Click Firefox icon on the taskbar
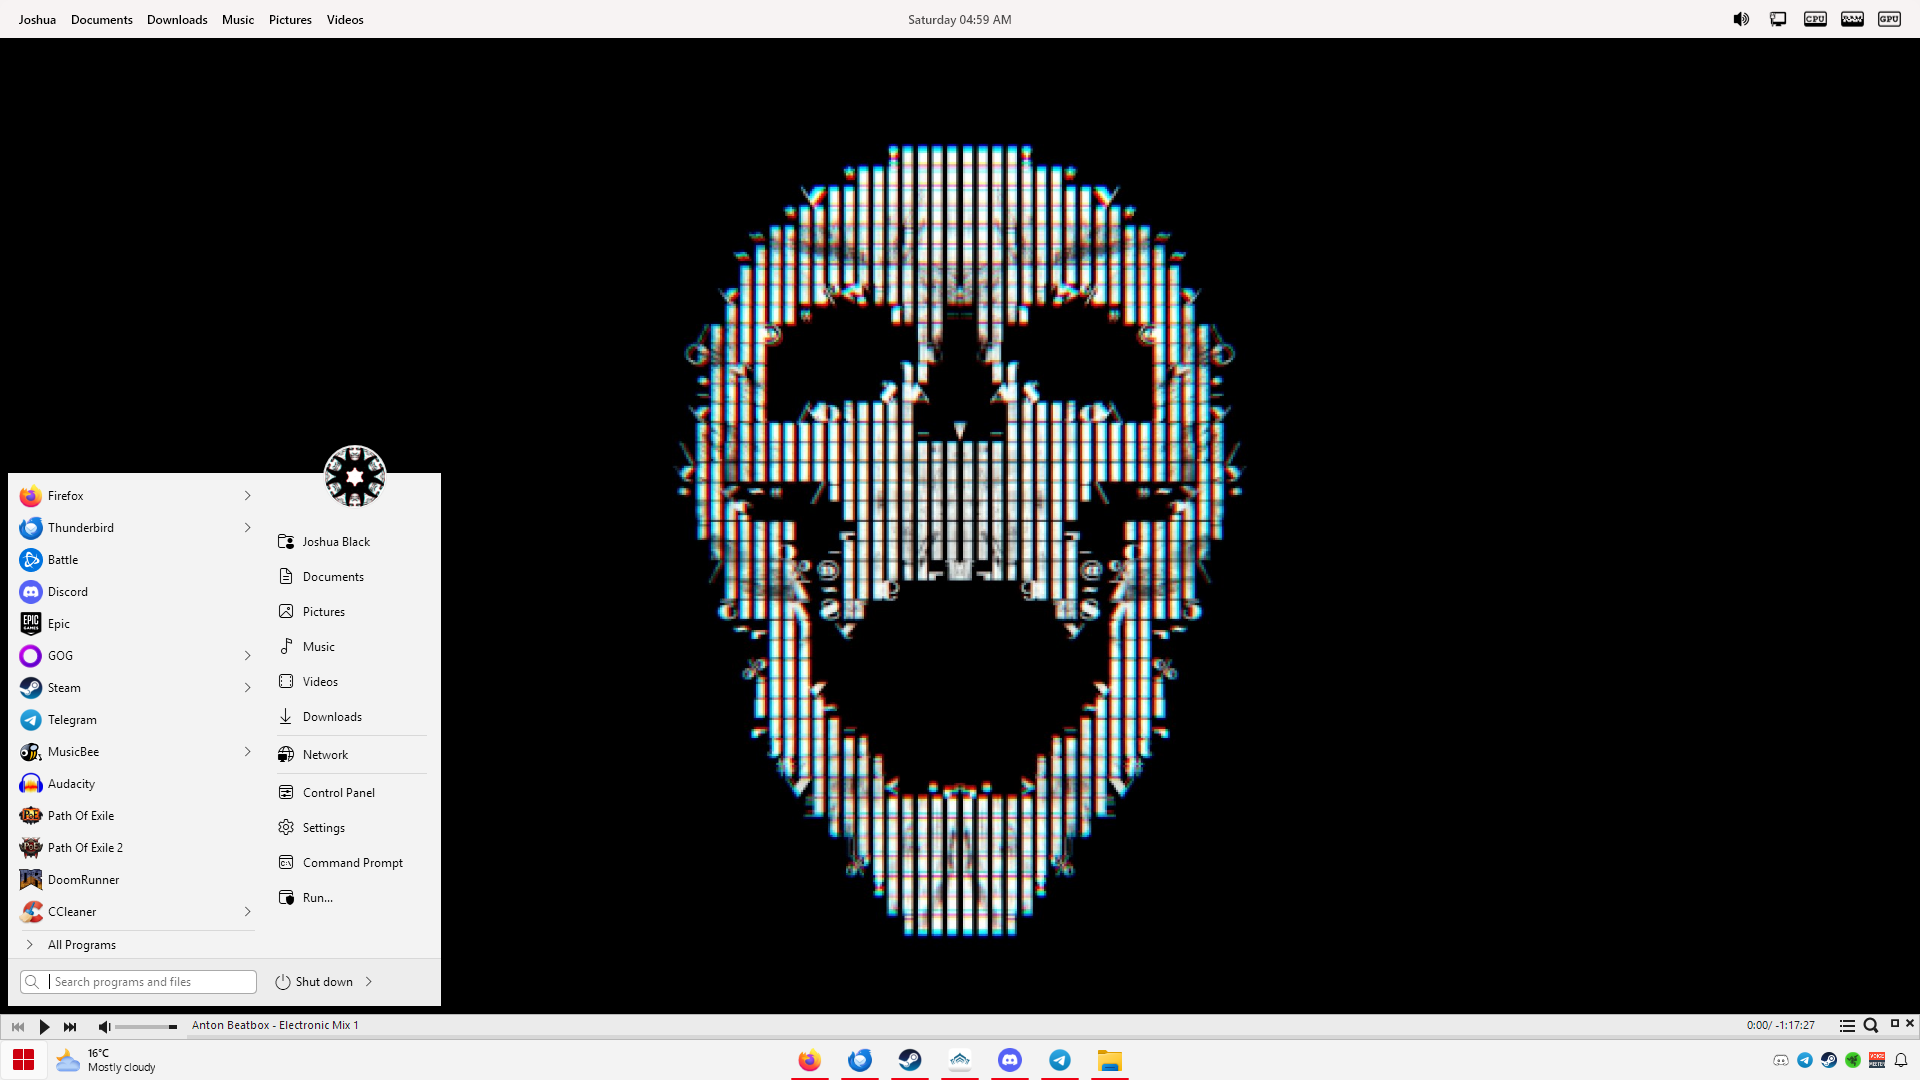Viewport: 1920px width, 1080px height. click(x=810, y=1060)
